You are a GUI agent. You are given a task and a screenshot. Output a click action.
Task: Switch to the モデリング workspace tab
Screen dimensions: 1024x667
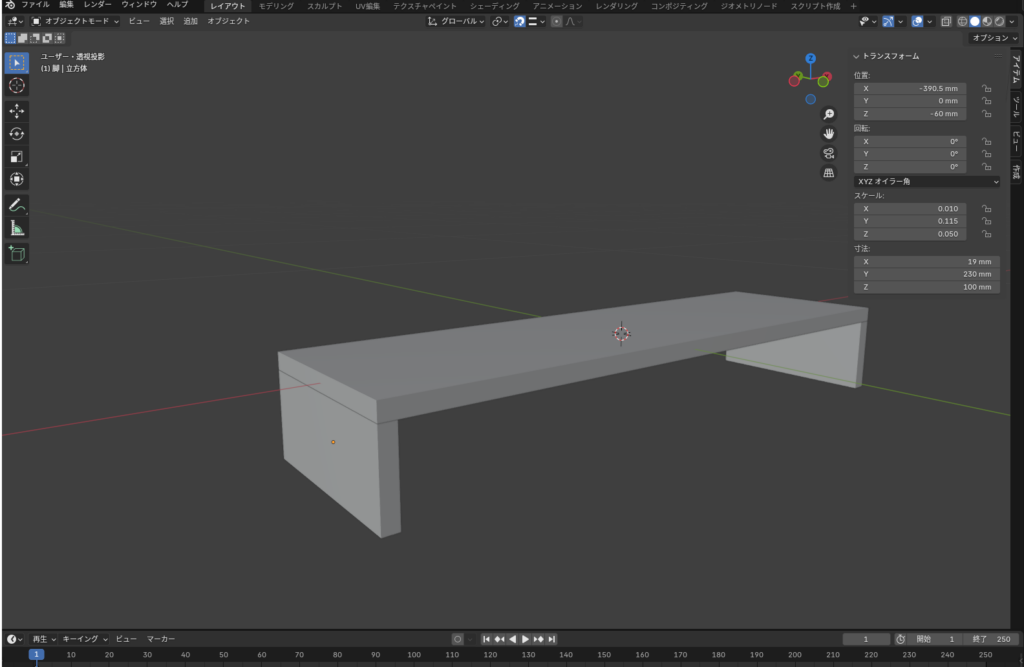[x=276, y=6]
